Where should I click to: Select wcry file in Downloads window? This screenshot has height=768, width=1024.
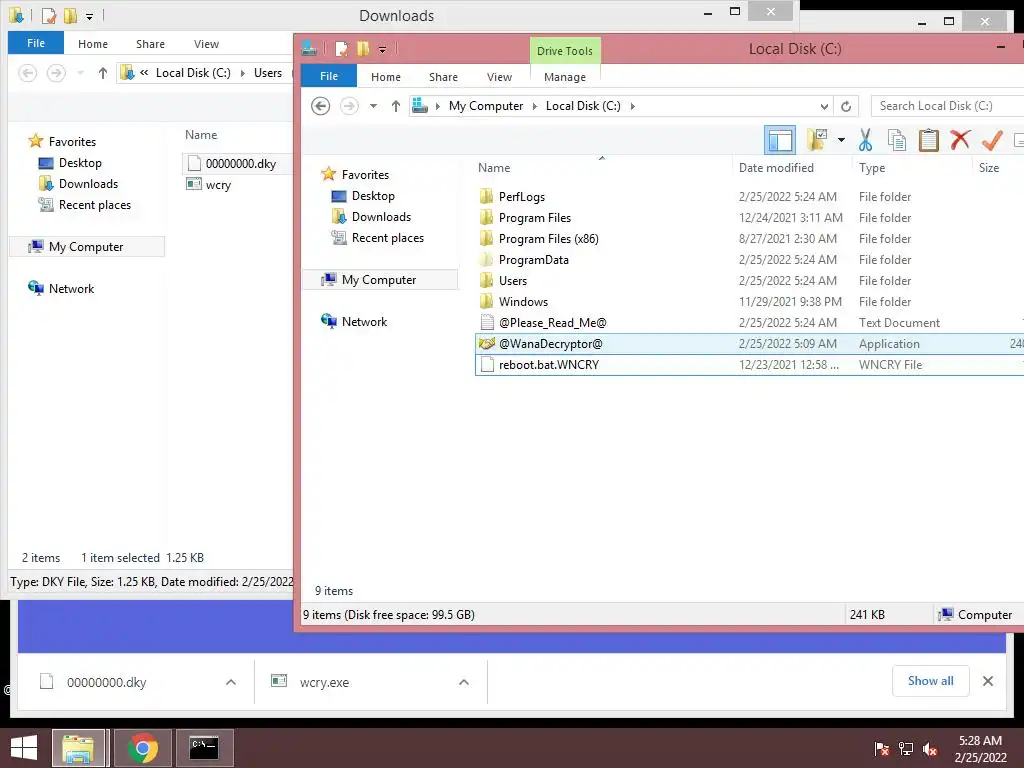coord(217,185)
